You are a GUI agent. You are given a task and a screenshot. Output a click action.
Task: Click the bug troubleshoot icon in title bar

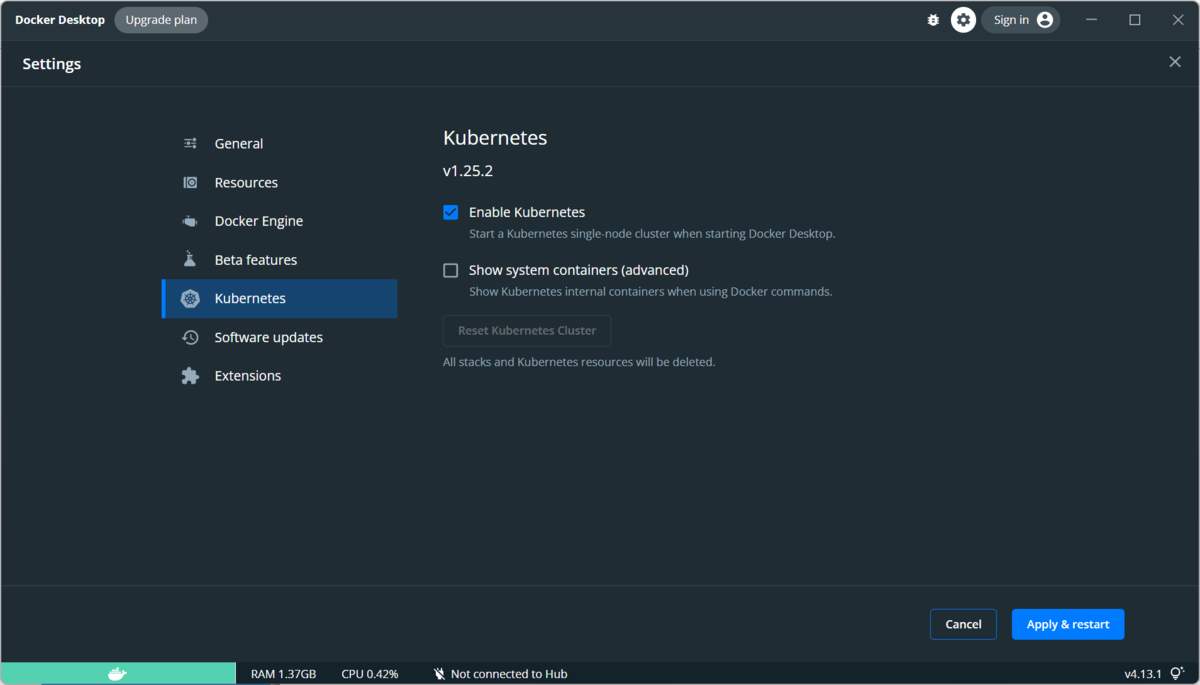click(x=933, y=20)
